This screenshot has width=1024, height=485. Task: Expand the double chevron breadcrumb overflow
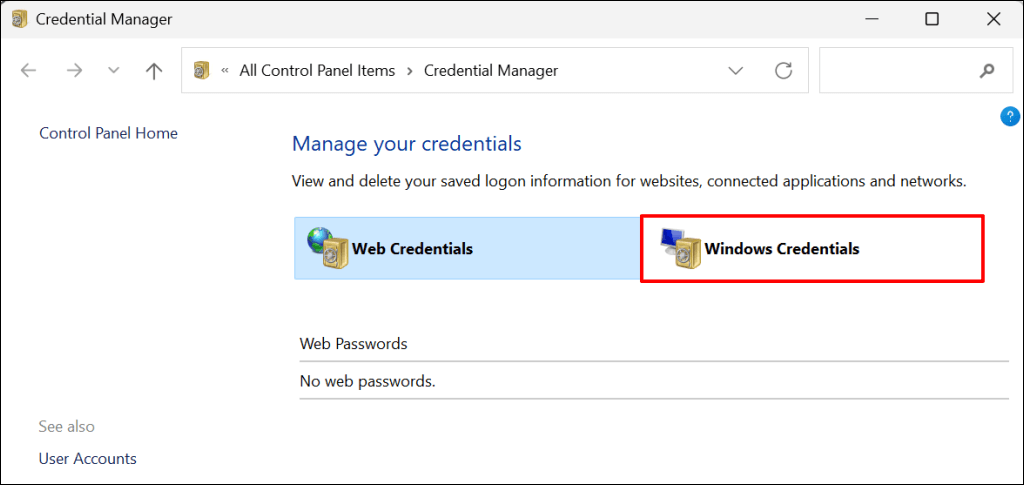[225, 71]
